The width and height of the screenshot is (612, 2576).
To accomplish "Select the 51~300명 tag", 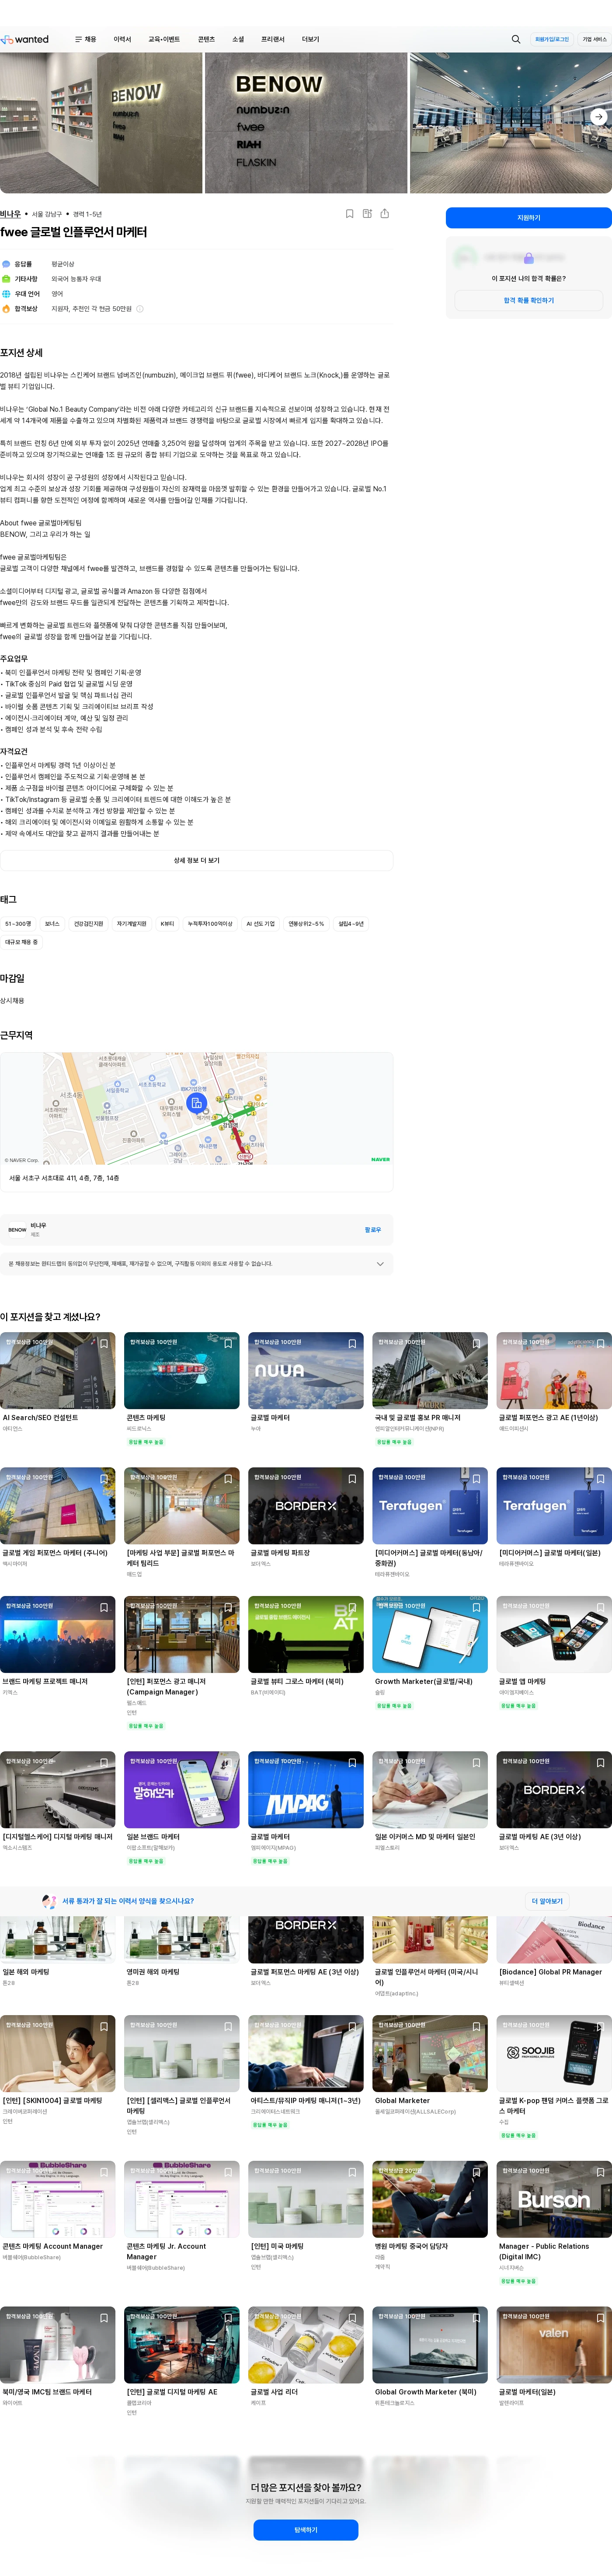I will (18, 924).
